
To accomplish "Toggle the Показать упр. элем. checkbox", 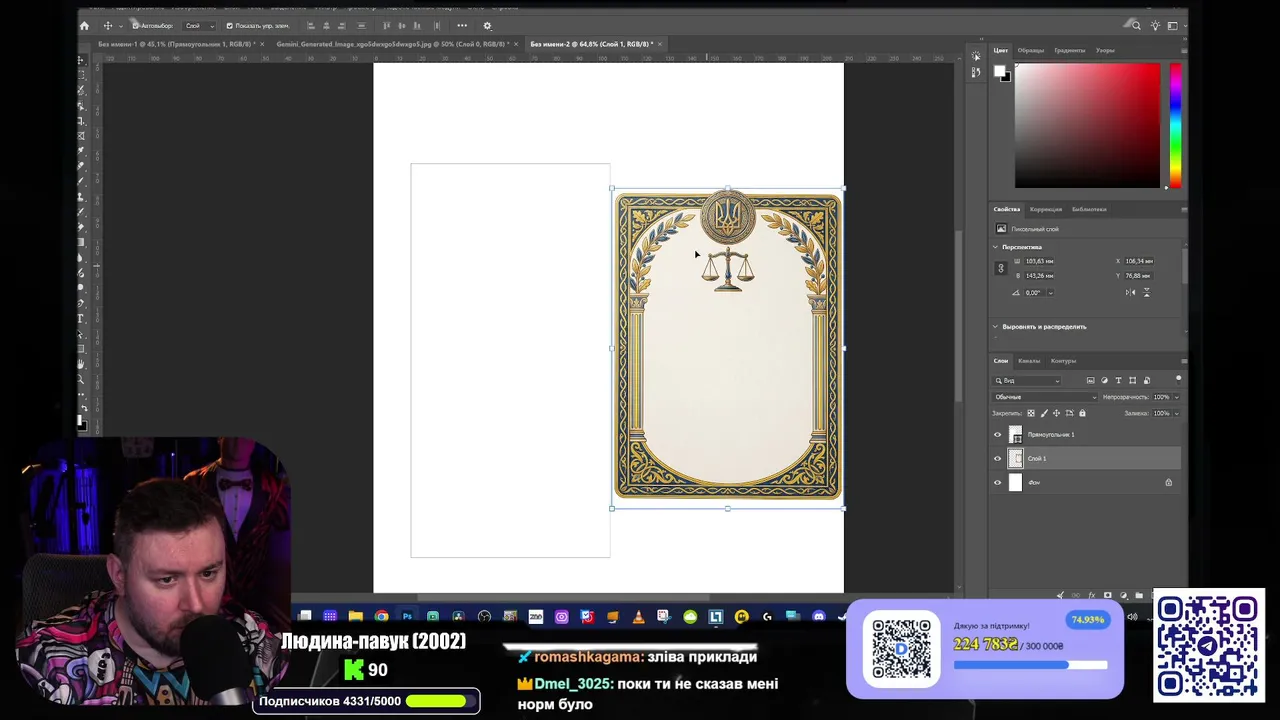I will (230, 26).
